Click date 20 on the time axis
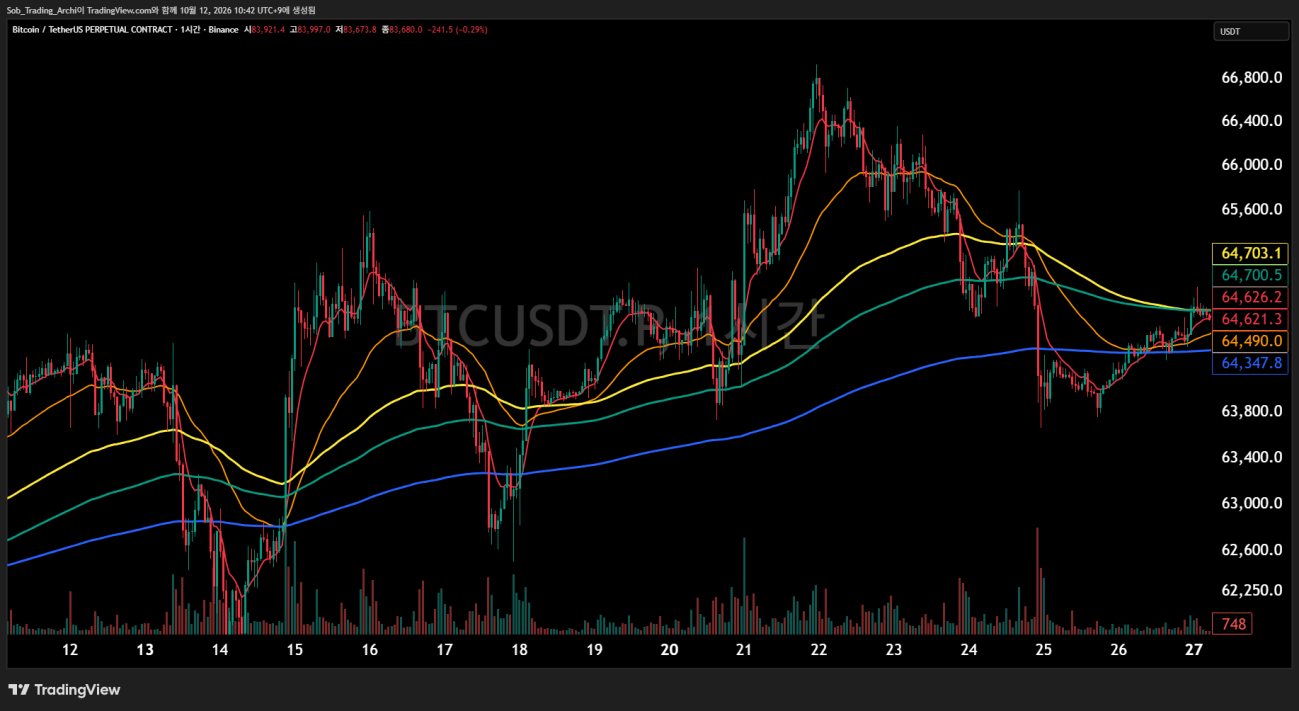This screenshot has height=711, width=1299. point(669,650)
